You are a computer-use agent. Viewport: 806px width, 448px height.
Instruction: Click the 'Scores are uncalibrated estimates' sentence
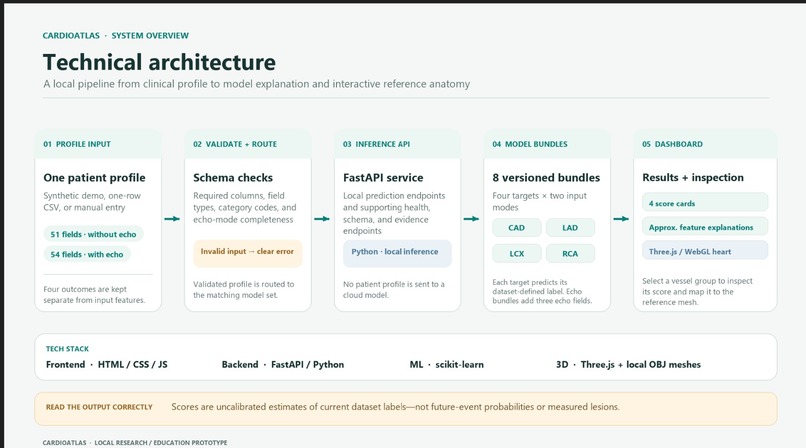pyautogui.click(x=395, y=407)
